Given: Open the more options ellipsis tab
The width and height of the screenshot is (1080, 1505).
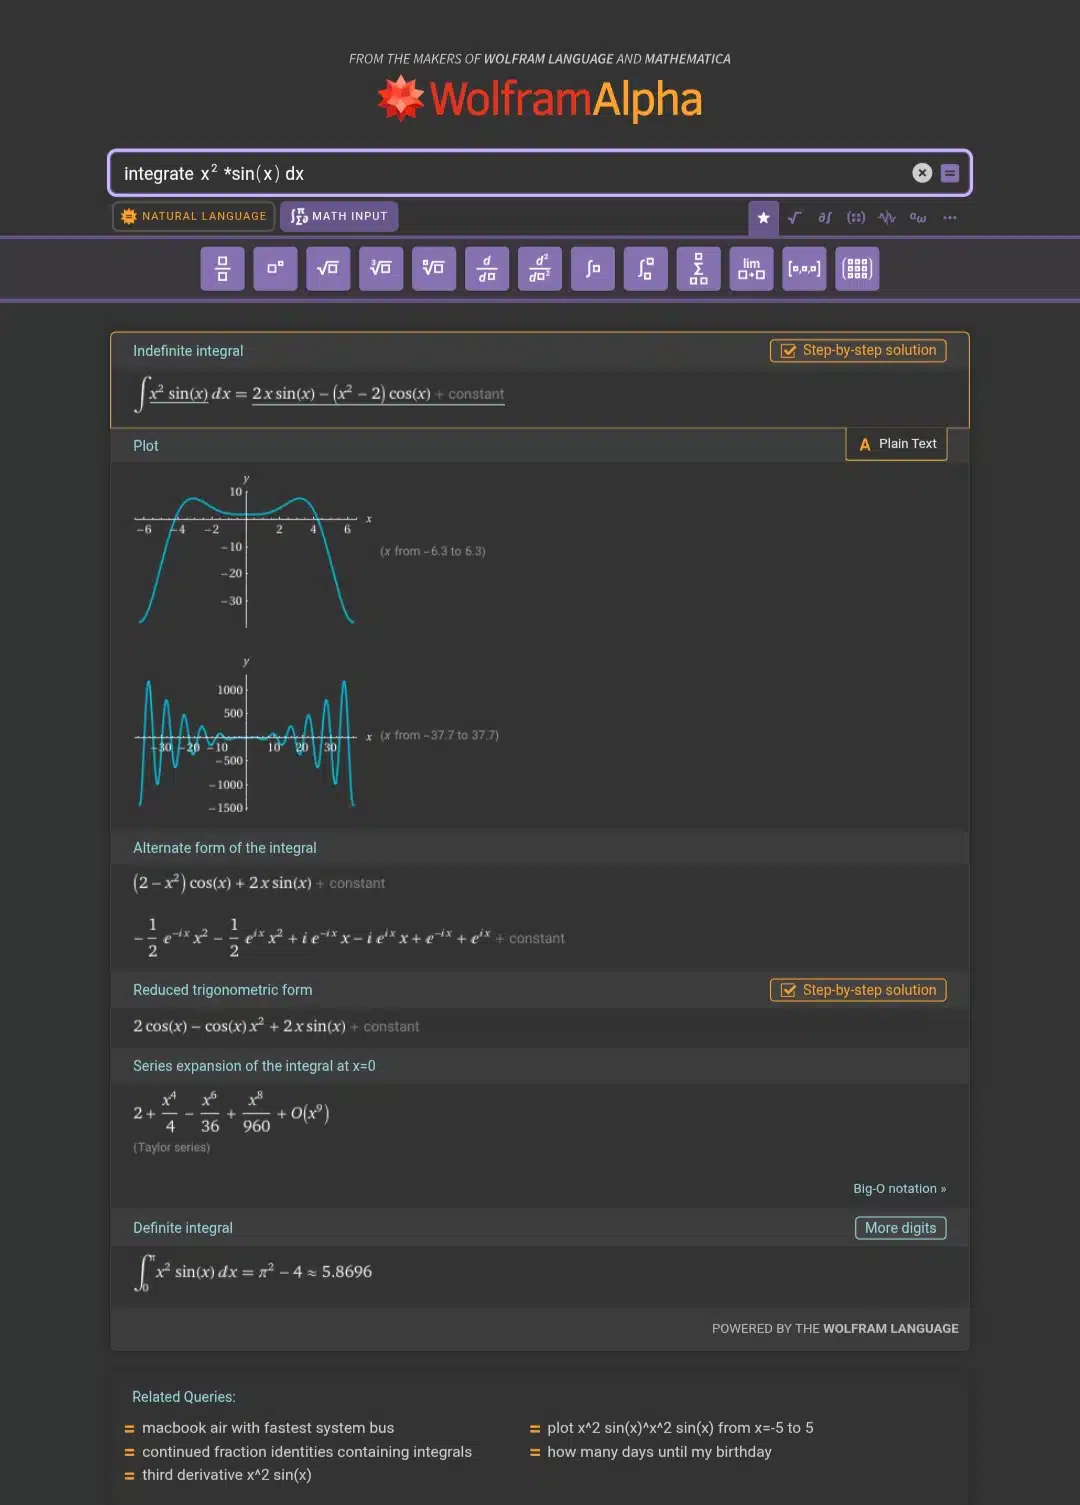Looking at the screenshot, I should 950,217.
